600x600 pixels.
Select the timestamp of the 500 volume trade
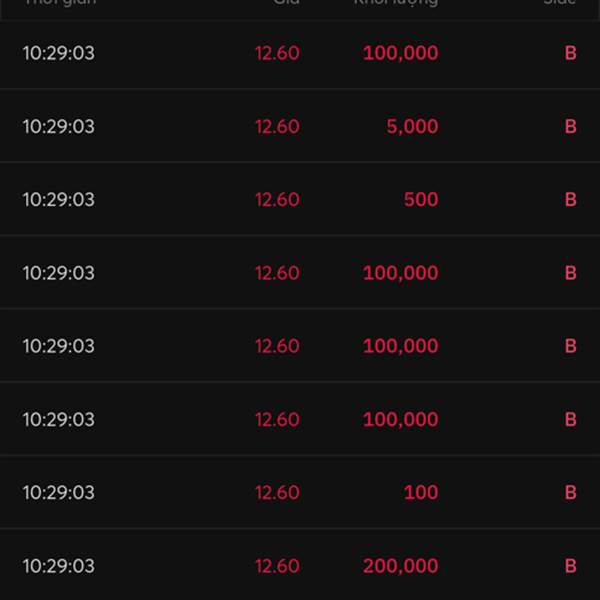pyautogui.click(x=59, y=200)
